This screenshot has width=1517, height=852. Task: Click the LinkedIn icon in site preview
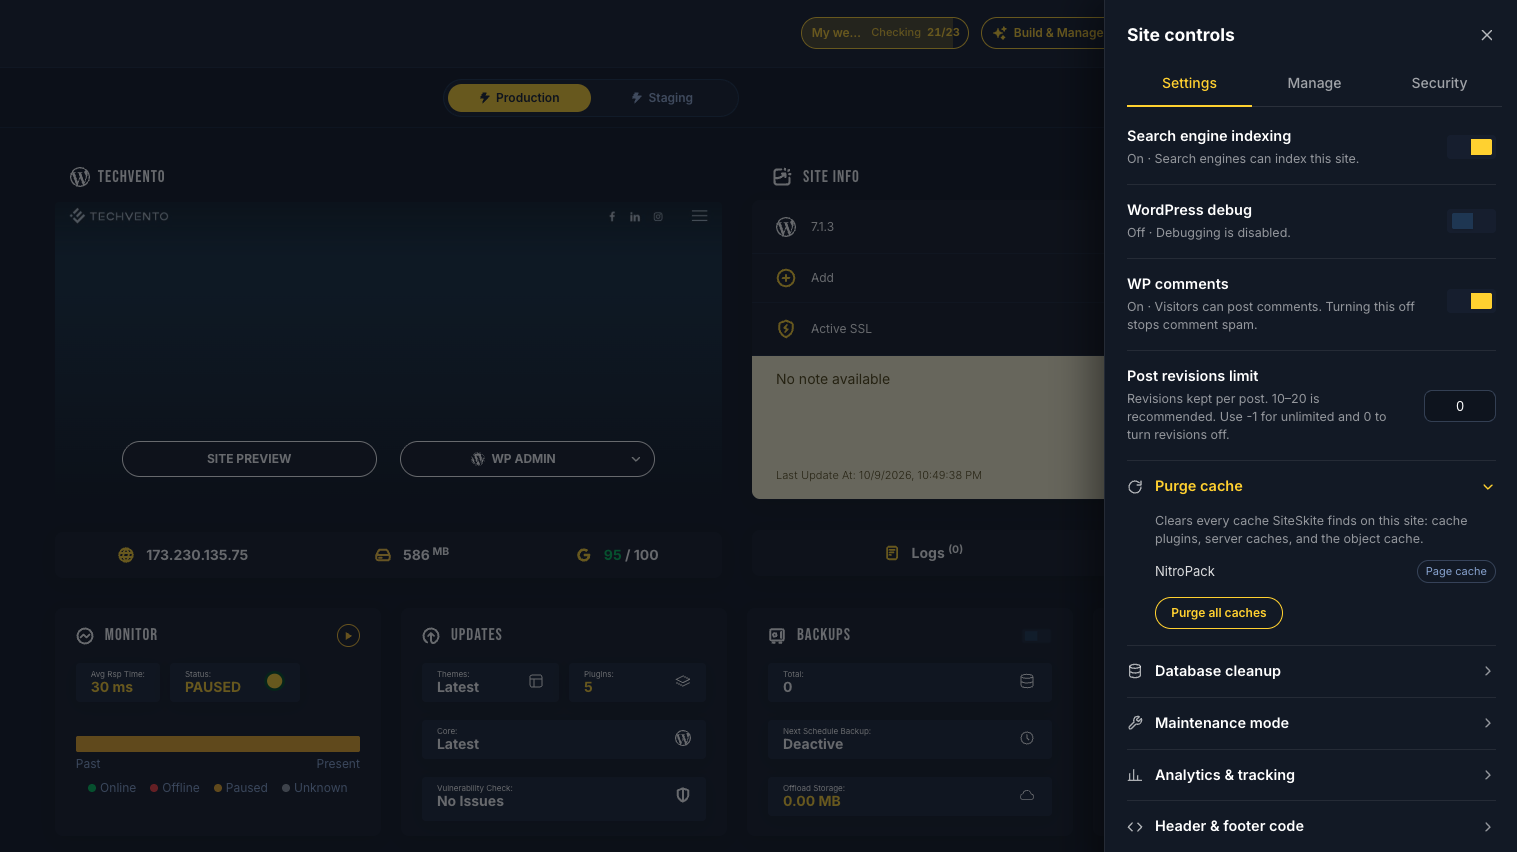pyautogui.click(x=635, y=217)
